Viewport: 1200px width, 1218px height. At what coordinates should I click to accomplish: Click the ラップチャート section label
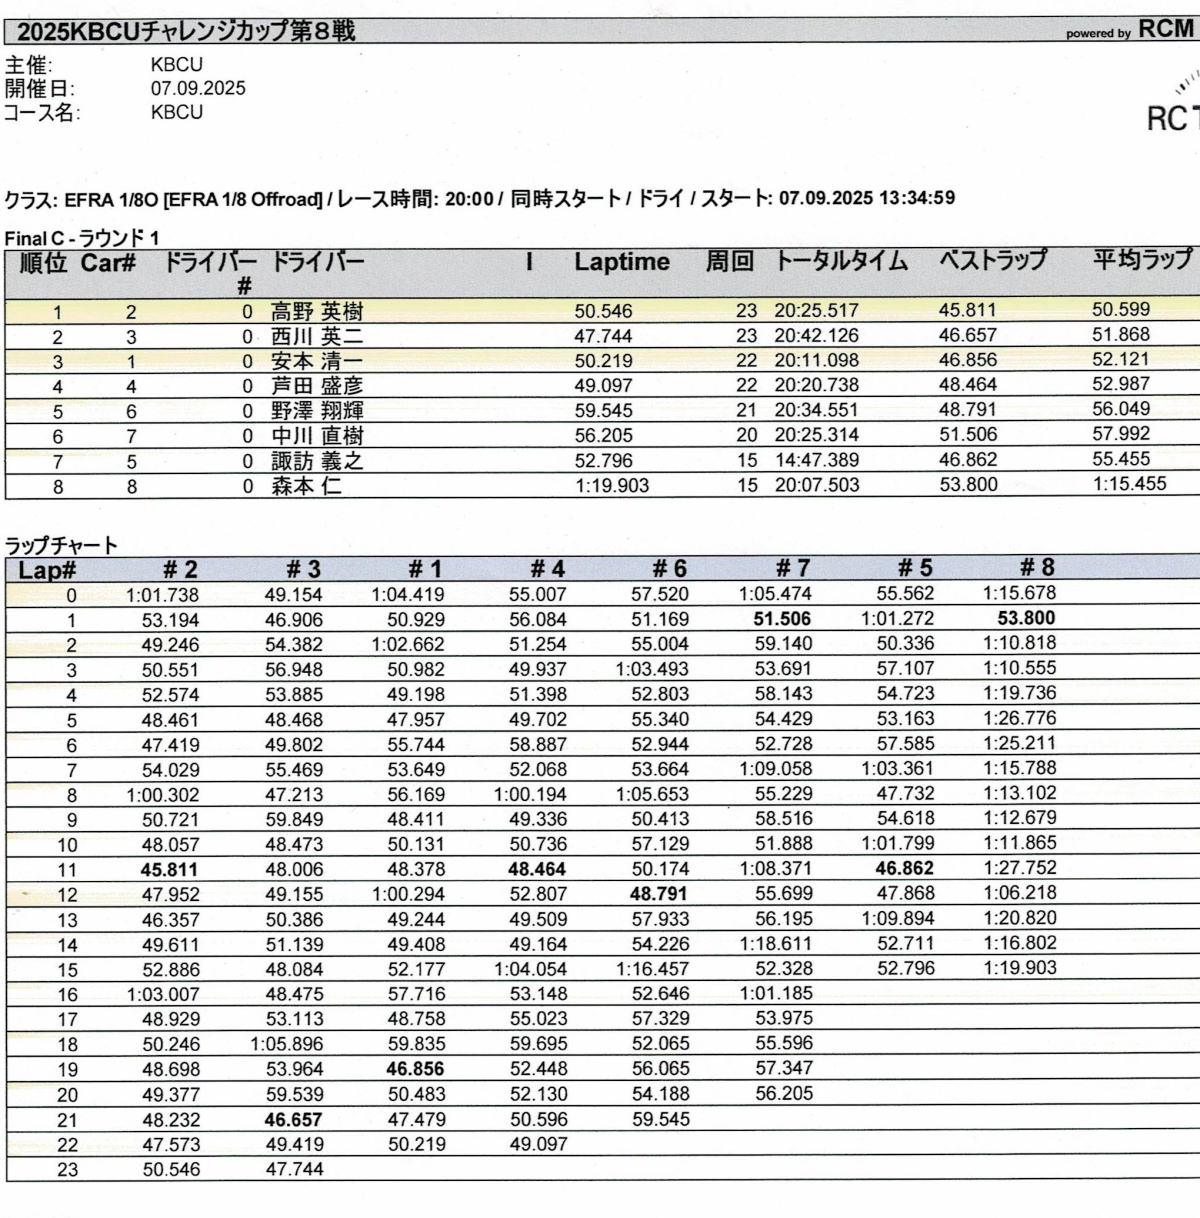point(61,546)
